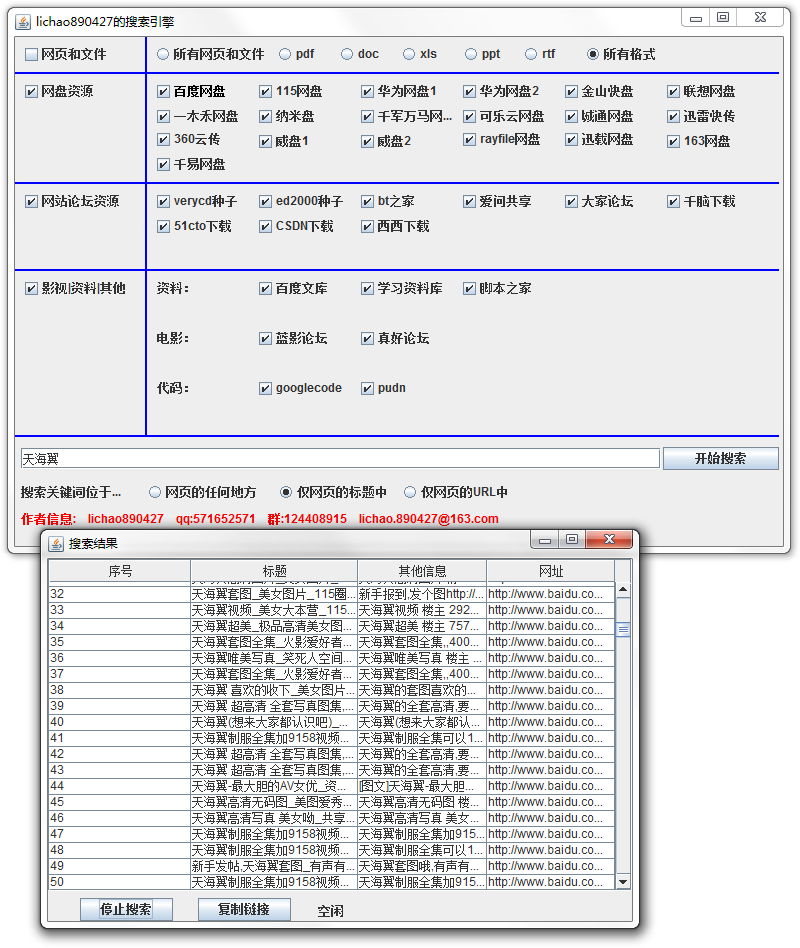
Task: Click the Java icon in 搜索结果 window title
Action: click(56, 543)
